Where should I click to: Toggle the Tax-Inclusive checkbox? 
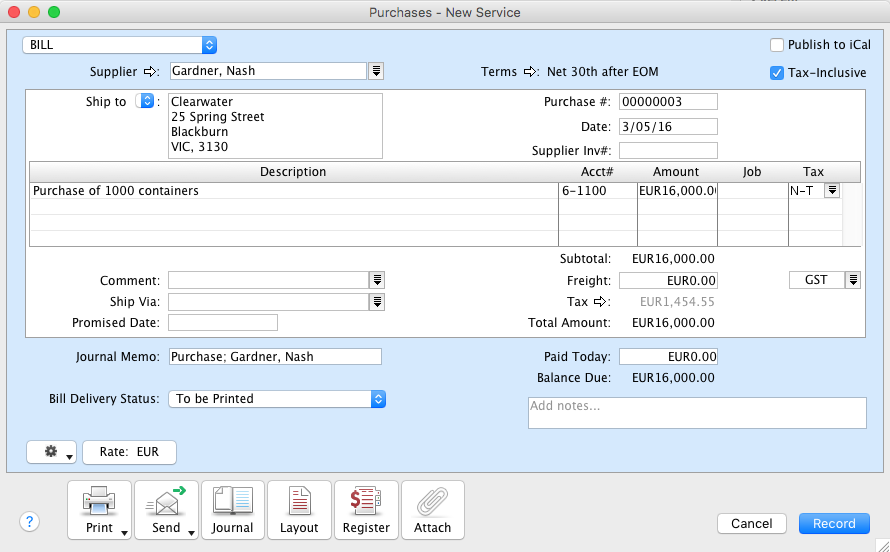777,73
